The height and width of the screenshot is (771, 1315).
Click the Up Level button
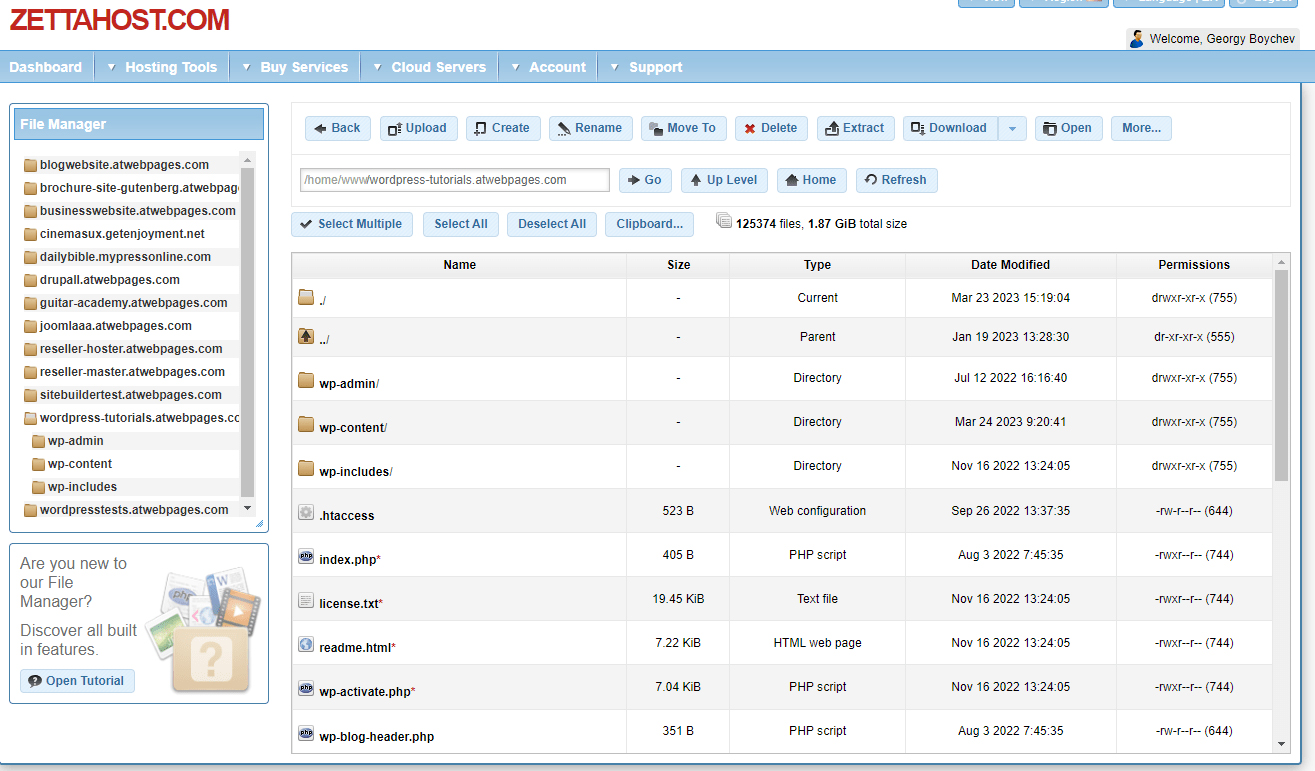pos(724,180)
